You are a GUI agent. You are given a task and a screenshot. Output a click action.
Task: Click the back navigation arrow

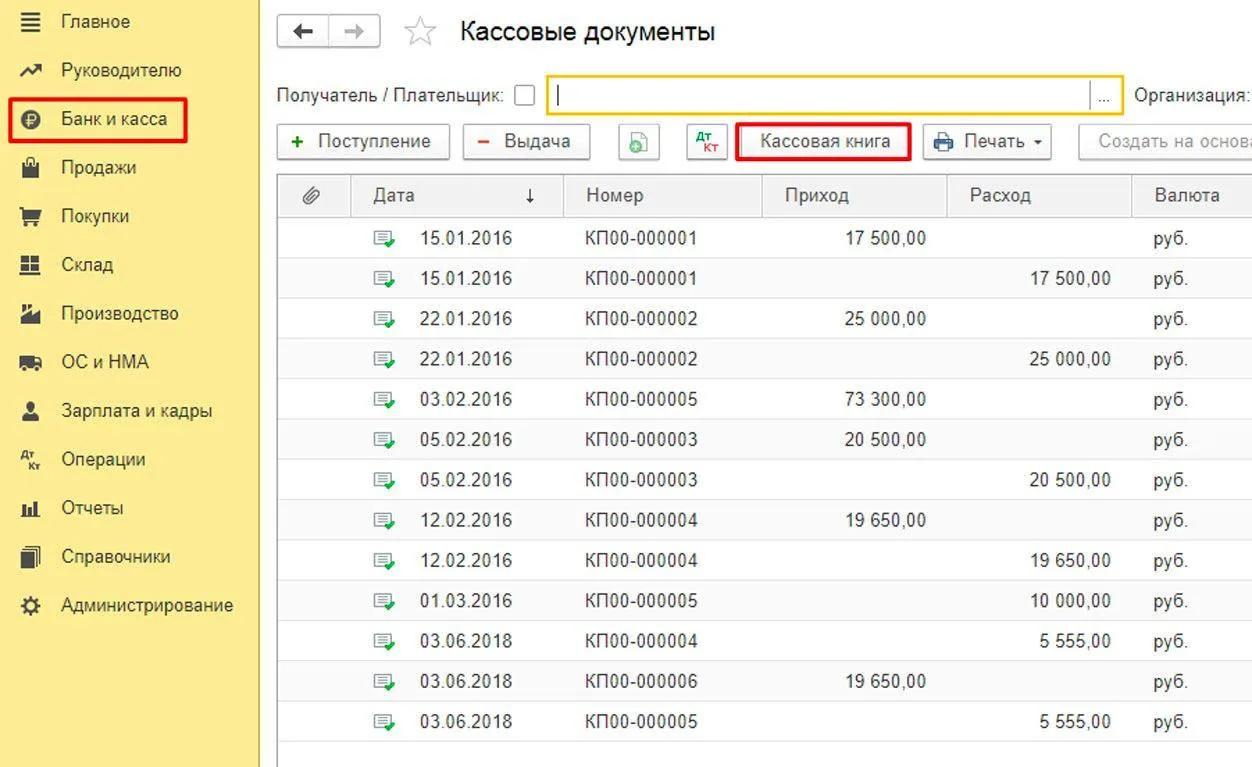coord(303,32)
